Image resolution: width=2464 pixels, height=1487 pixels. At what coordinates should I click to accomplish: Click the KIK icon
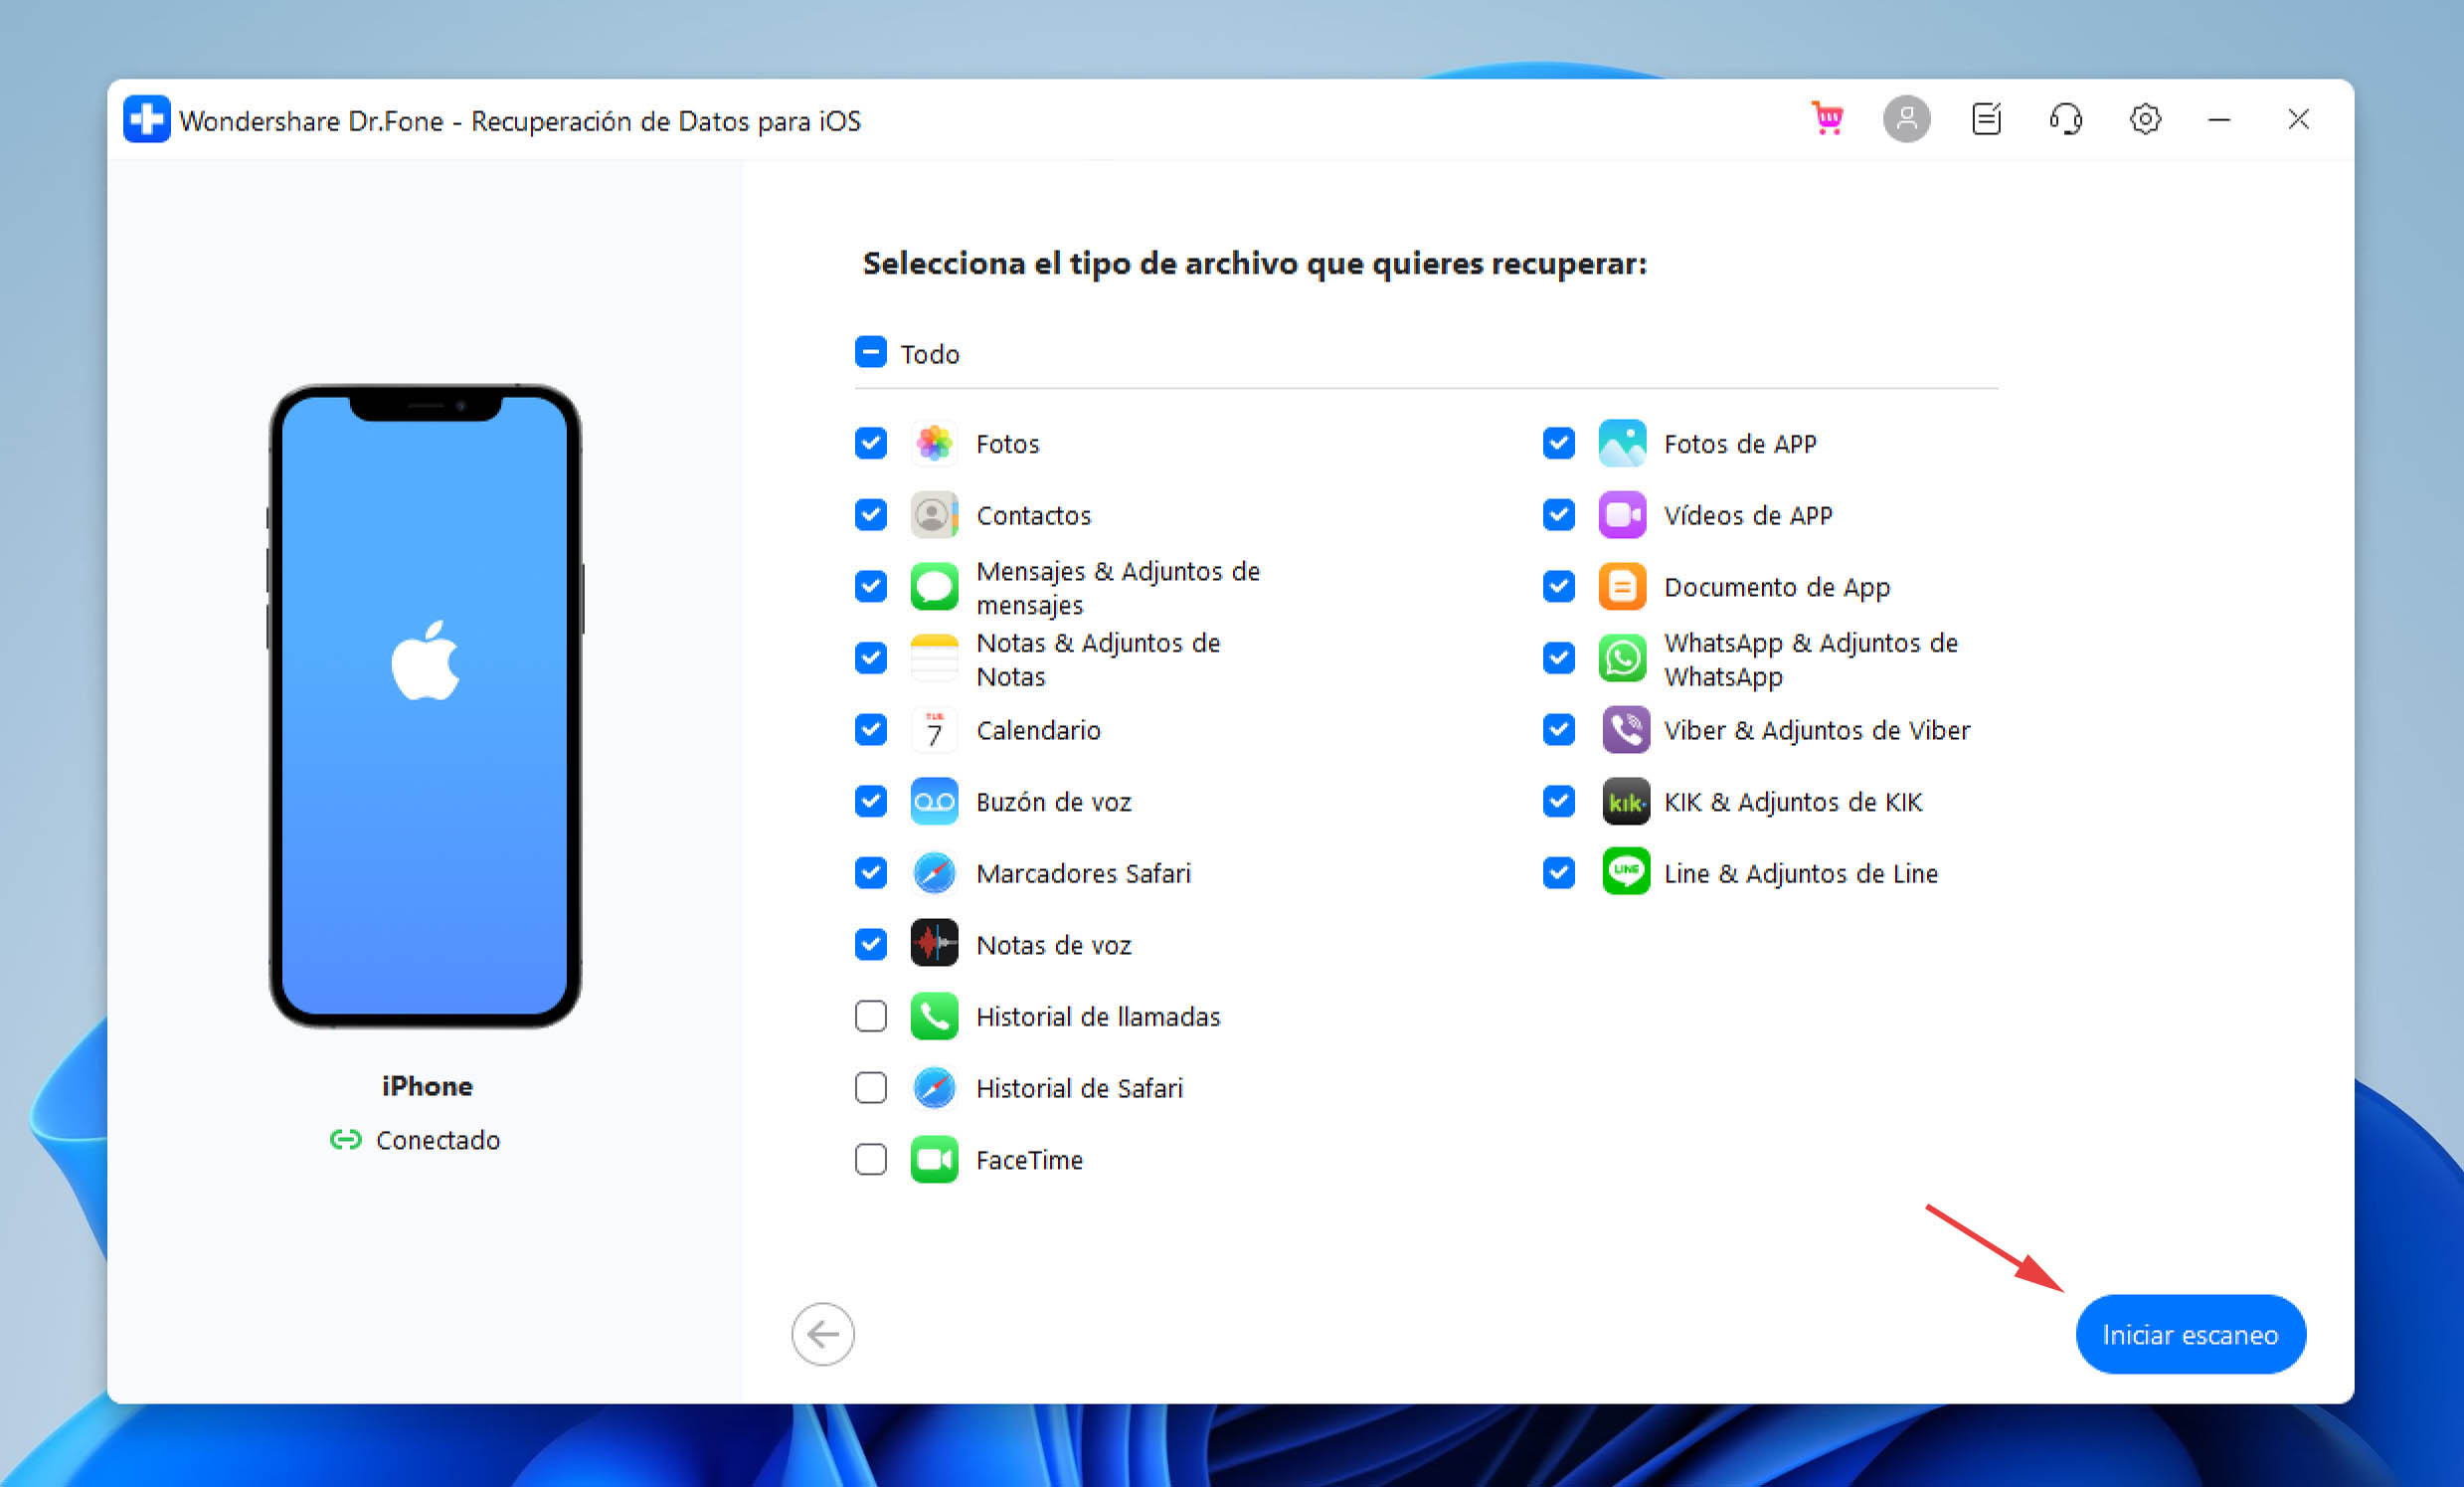tap(1626, 802)
